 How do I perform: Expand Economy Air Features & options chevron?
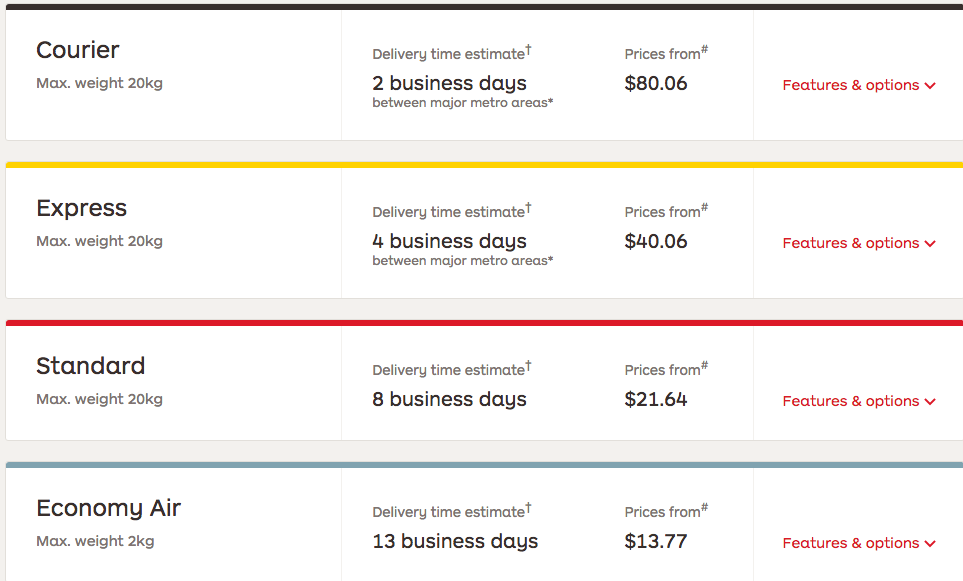click(x=930, y=544)
